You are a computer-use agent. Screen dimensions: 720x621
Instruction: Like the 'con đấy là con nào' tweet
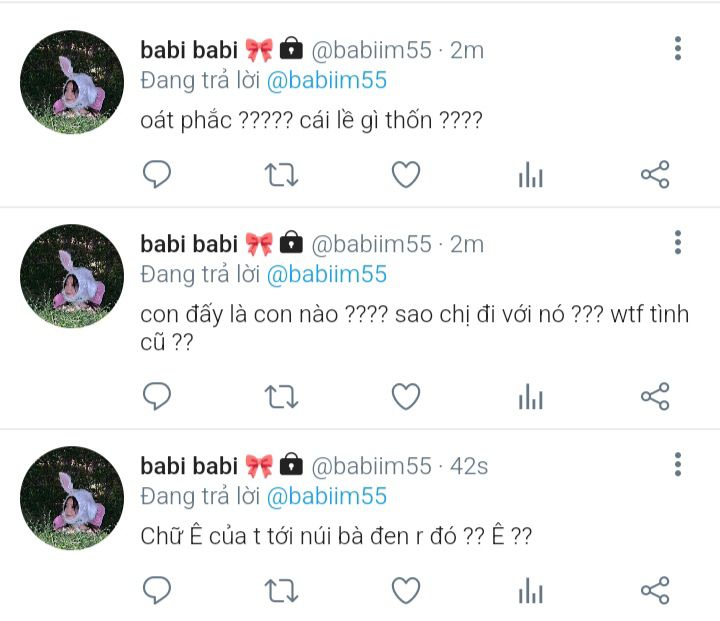pyautogui.click(x=406, y=396)
